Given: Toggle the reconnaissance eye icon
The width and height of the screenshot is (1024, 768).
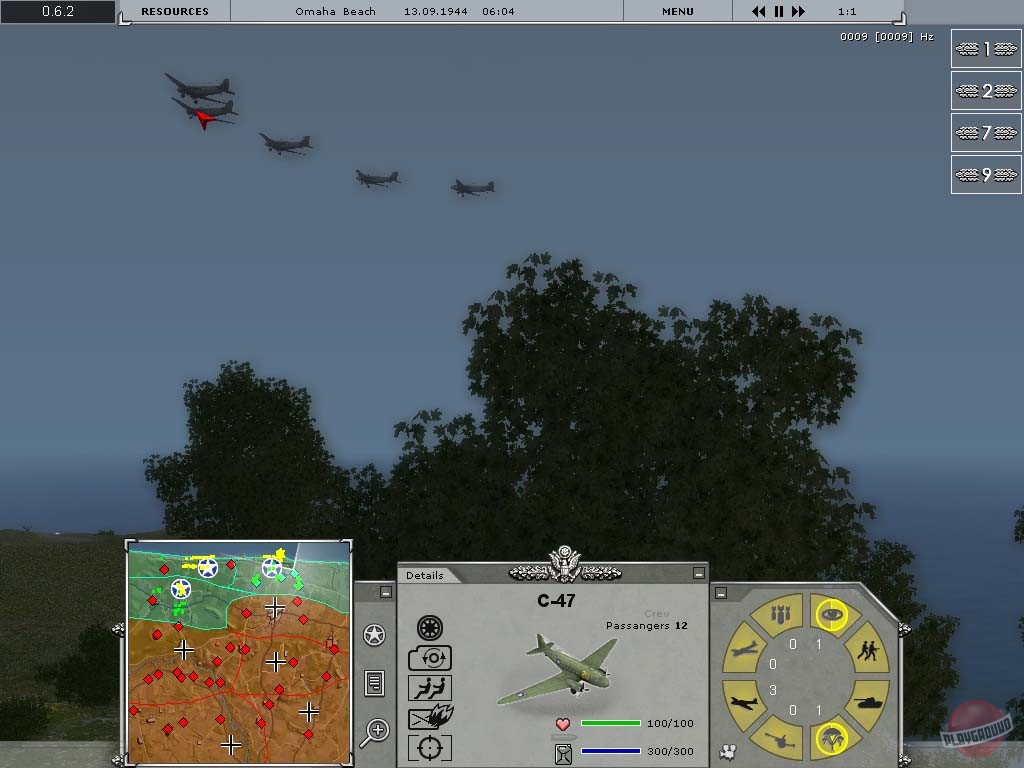Looking at the screenshot, I should 830,614.
